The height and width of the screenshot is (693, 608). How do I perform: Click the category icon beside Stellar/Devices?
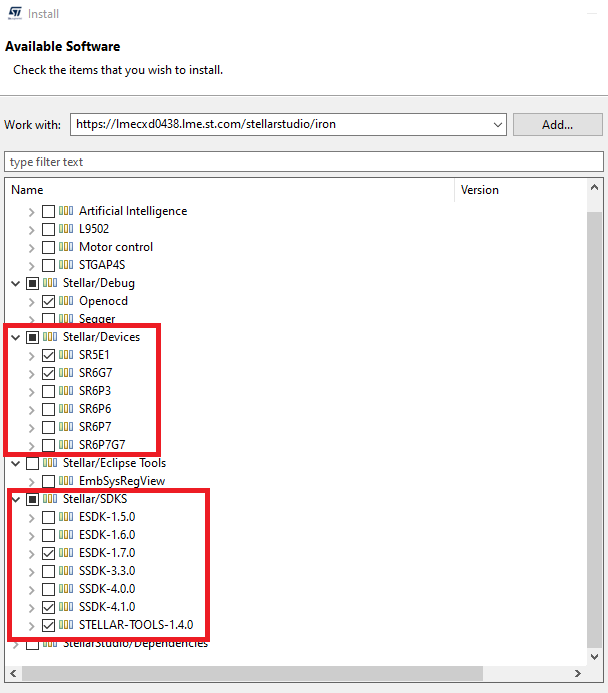point(50,337)
